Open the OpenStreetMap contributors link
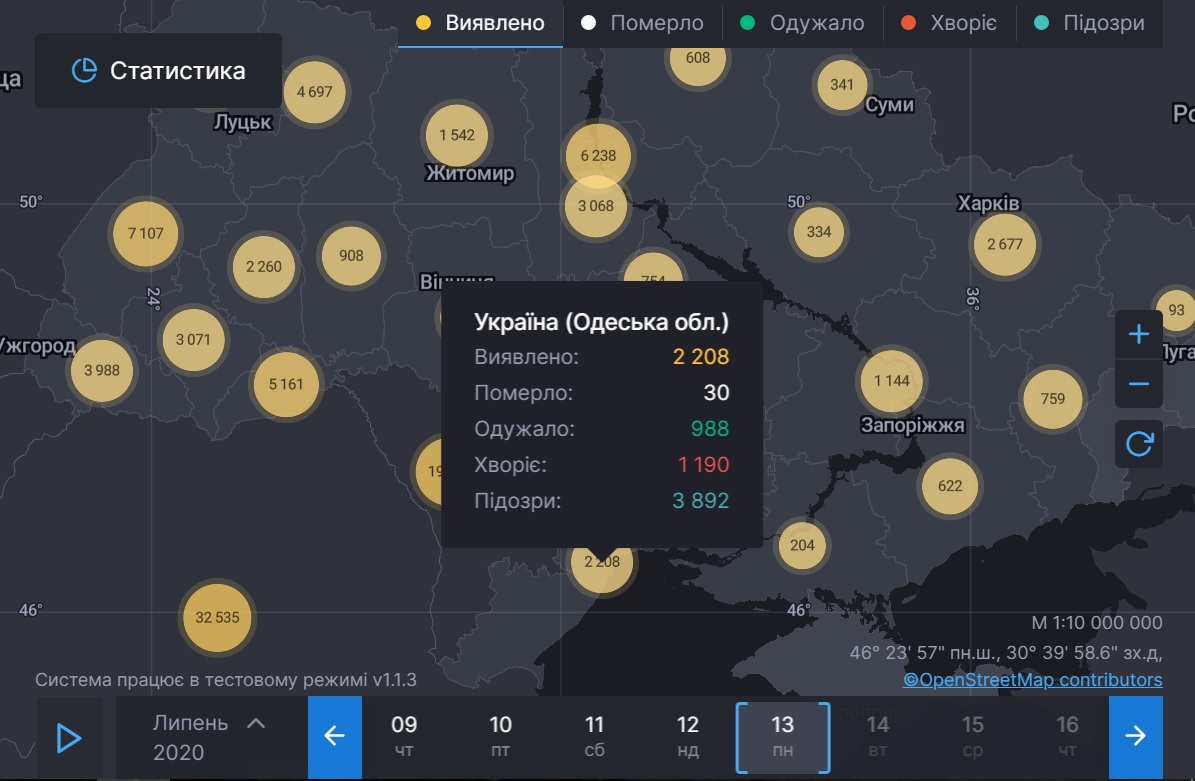This screenshot has width=1195, height=781. coord(1032,680)
